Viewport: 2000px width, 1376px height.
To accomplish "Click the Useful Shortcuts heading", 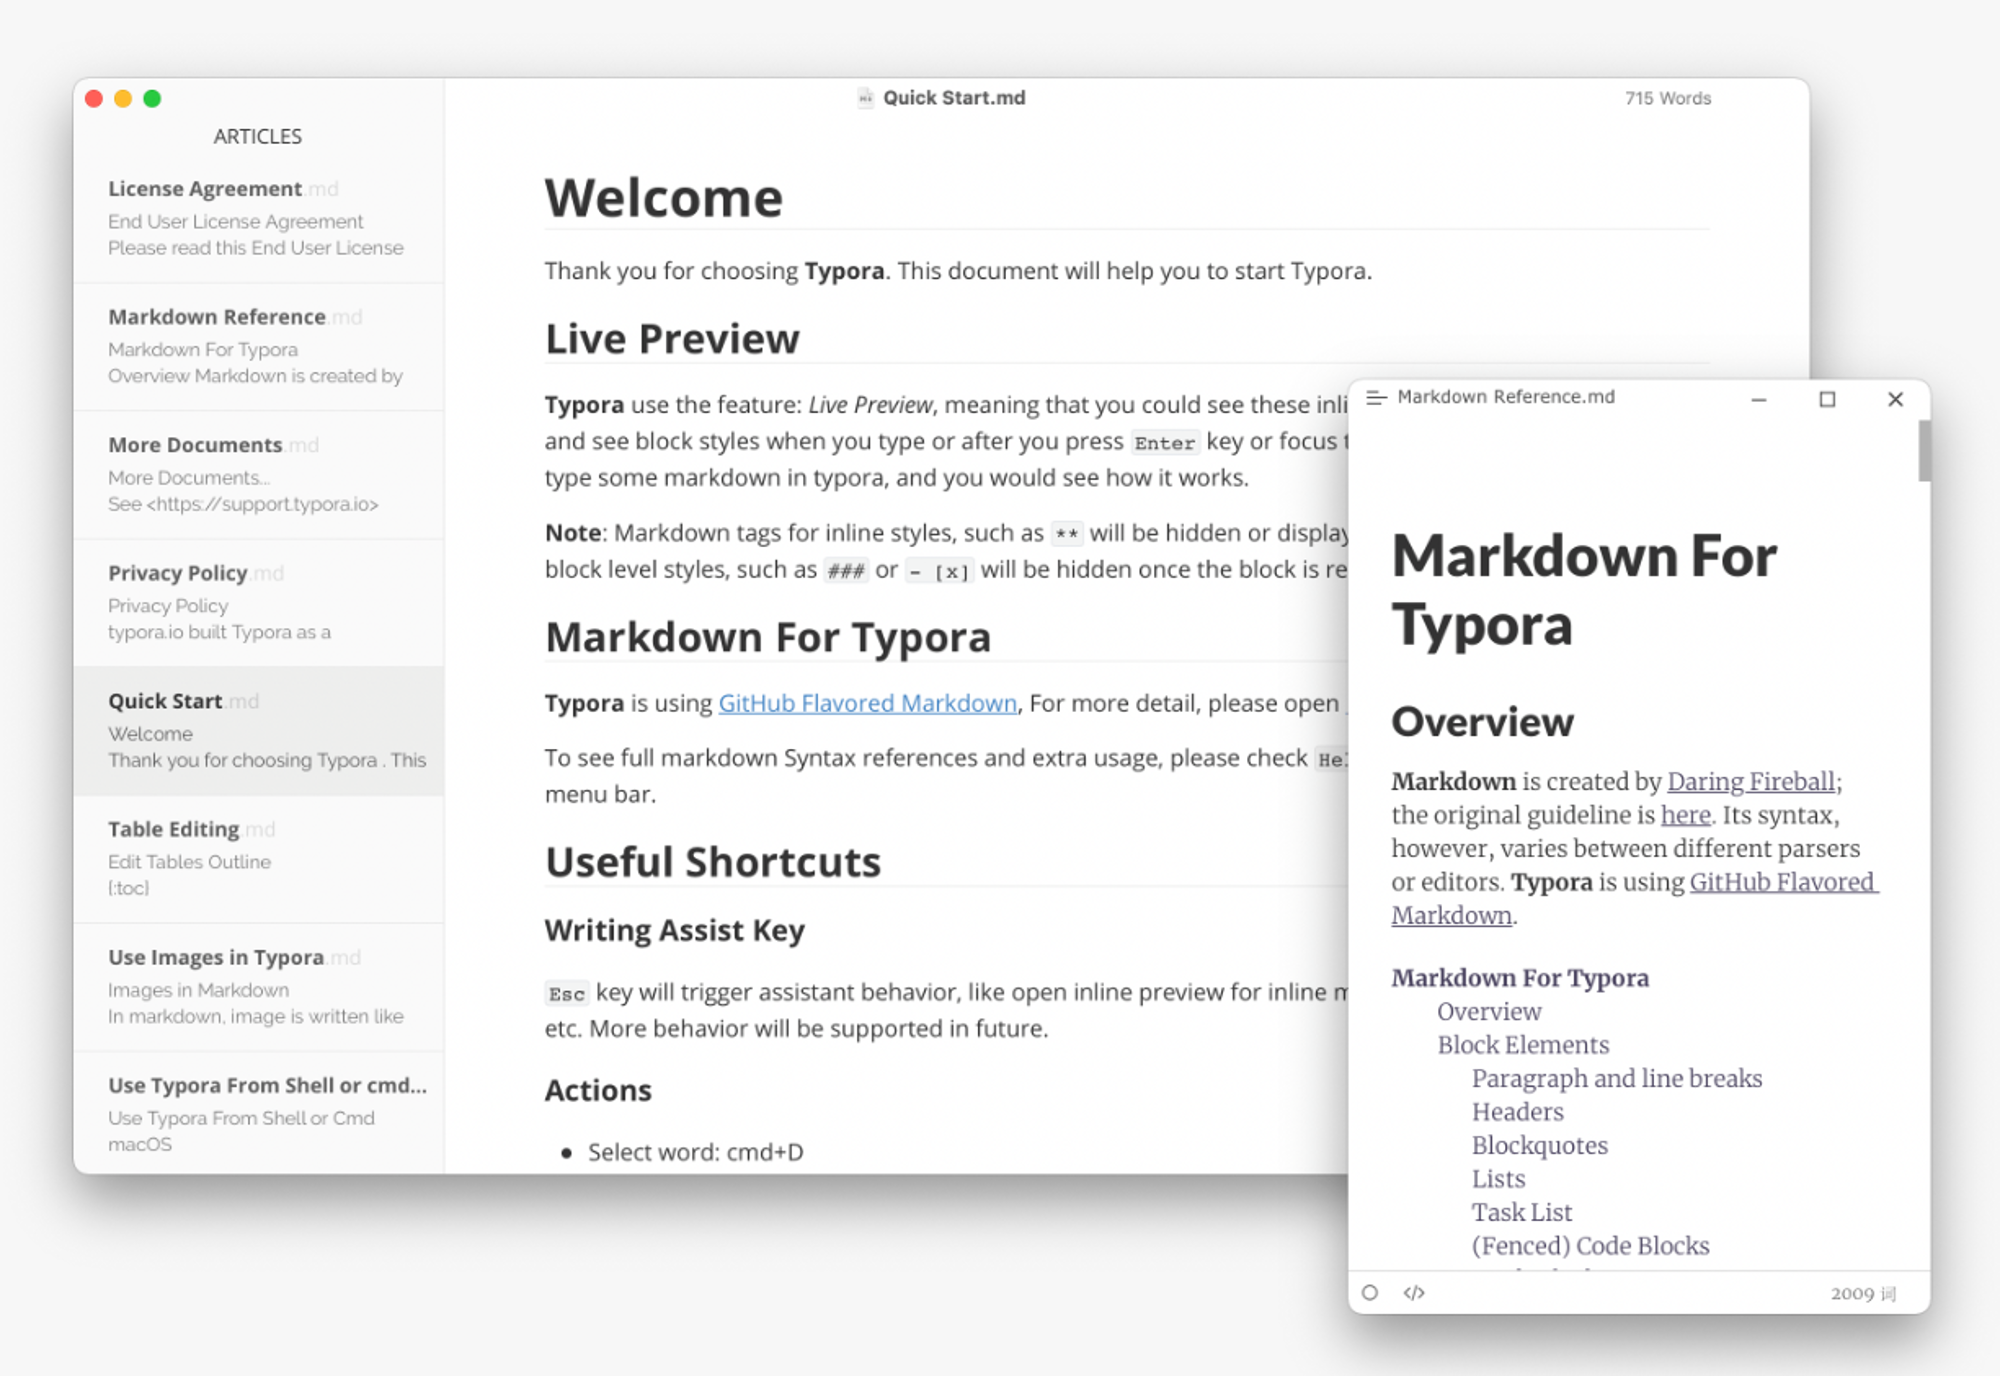I will click(x=713, y=862).
